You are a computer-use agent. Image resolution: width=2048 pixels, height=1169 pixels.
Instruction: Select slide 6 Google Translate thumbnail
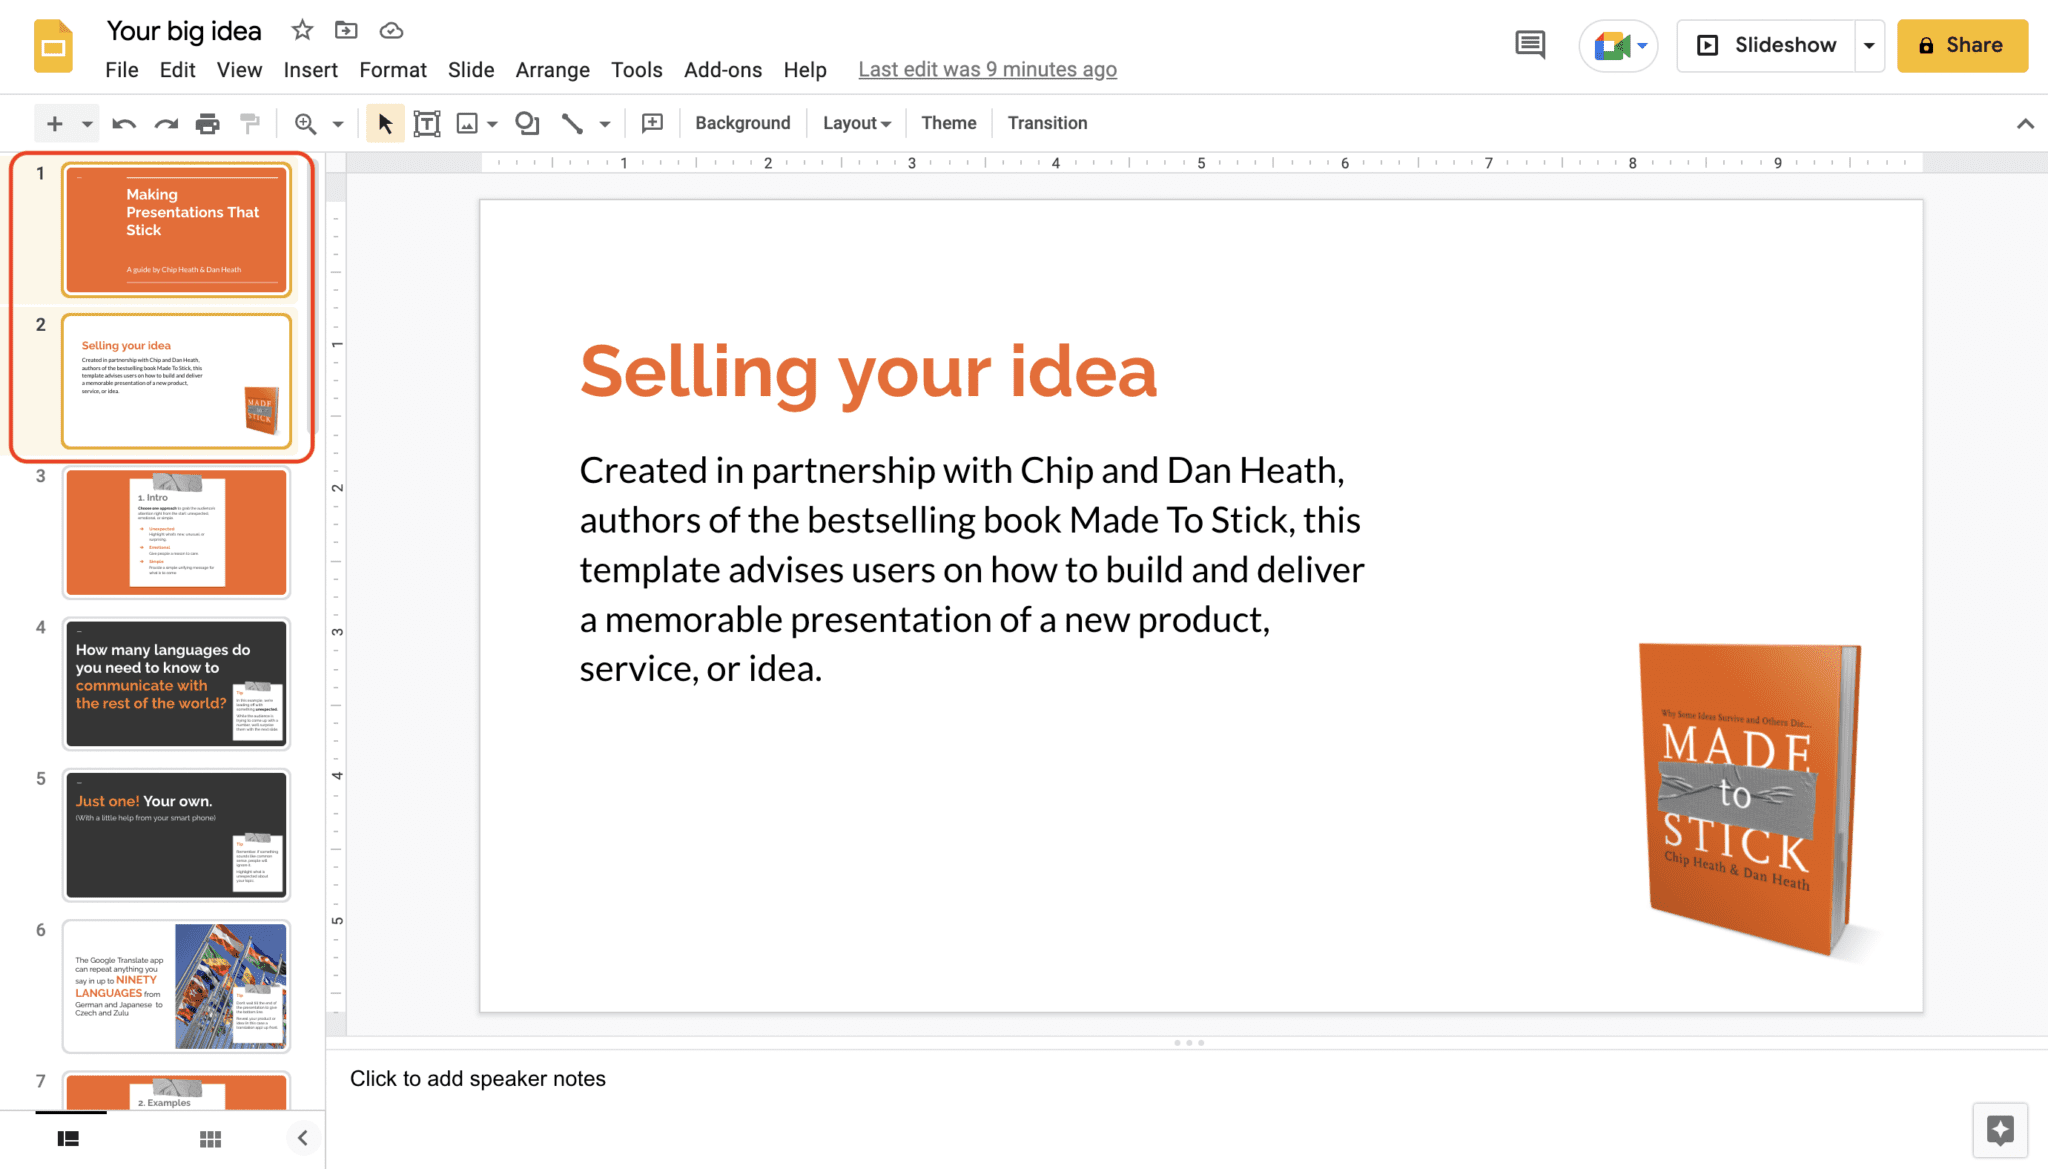(x=176, y=987)
